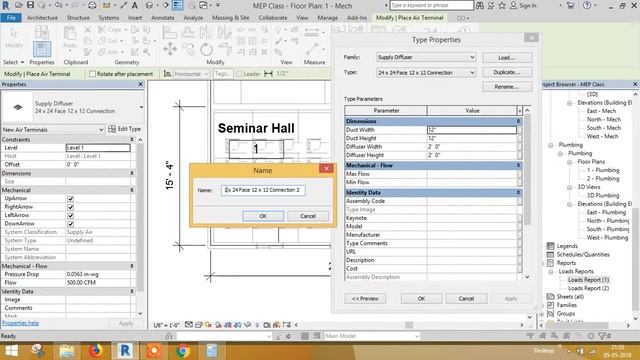
Task: Open the File tab
Action: click(11, 18)
